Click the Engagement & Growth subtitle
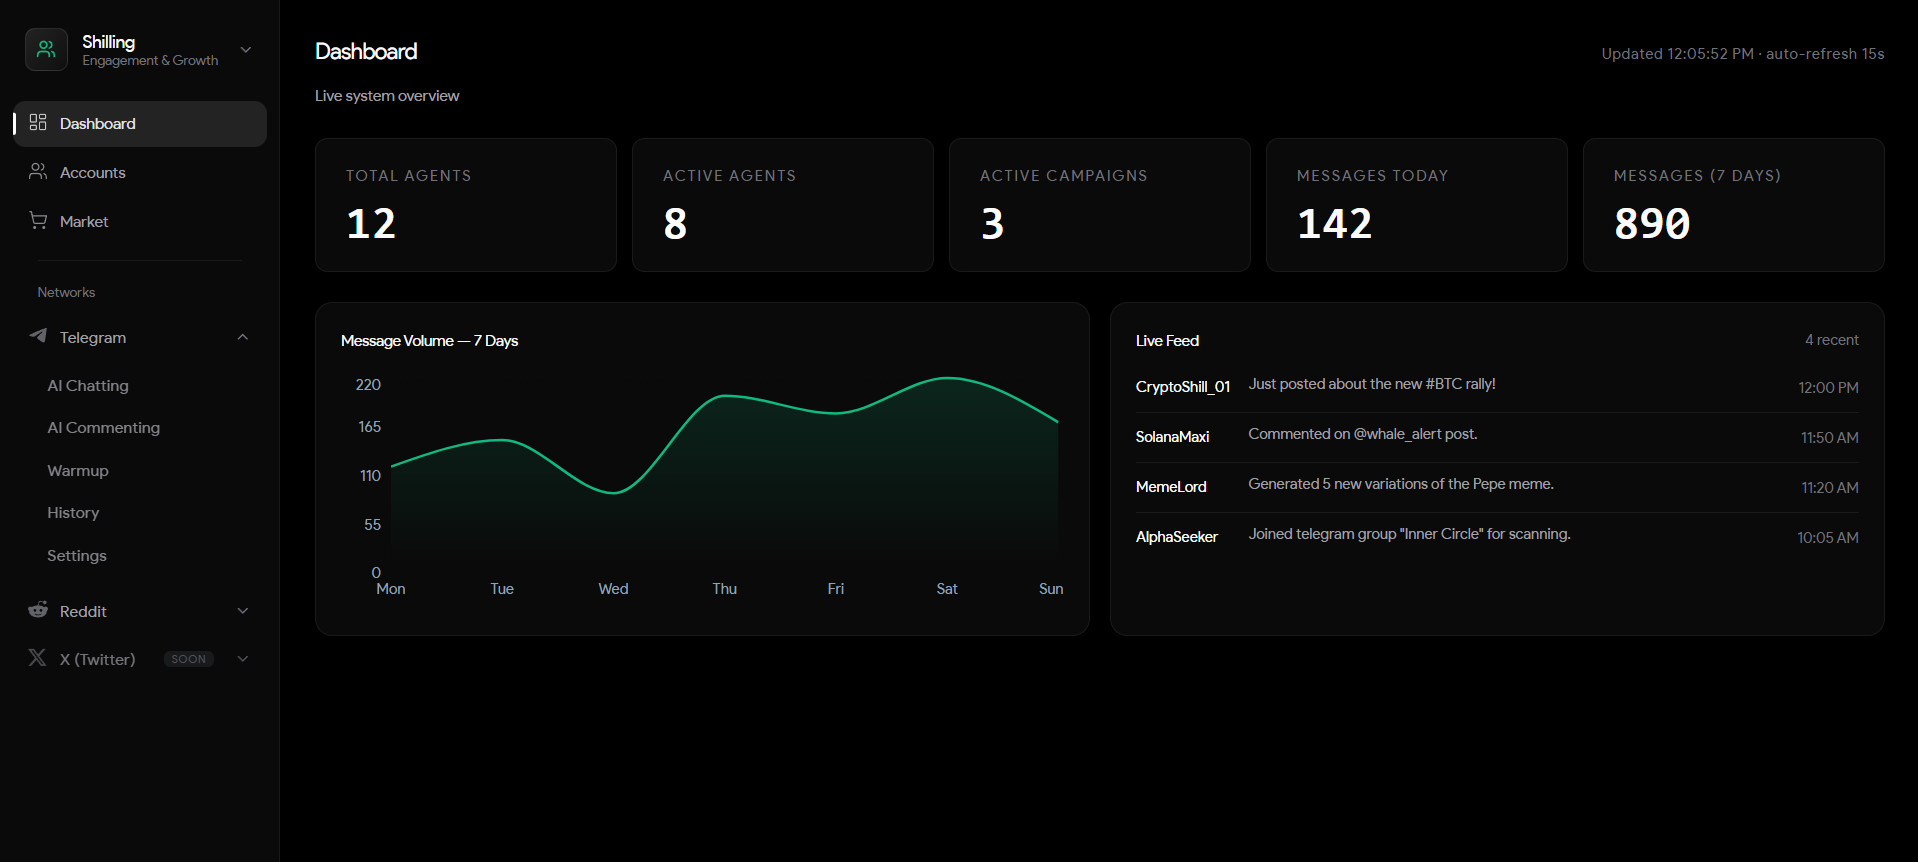This screenshot has height=862, width=1918. (150, 61)
